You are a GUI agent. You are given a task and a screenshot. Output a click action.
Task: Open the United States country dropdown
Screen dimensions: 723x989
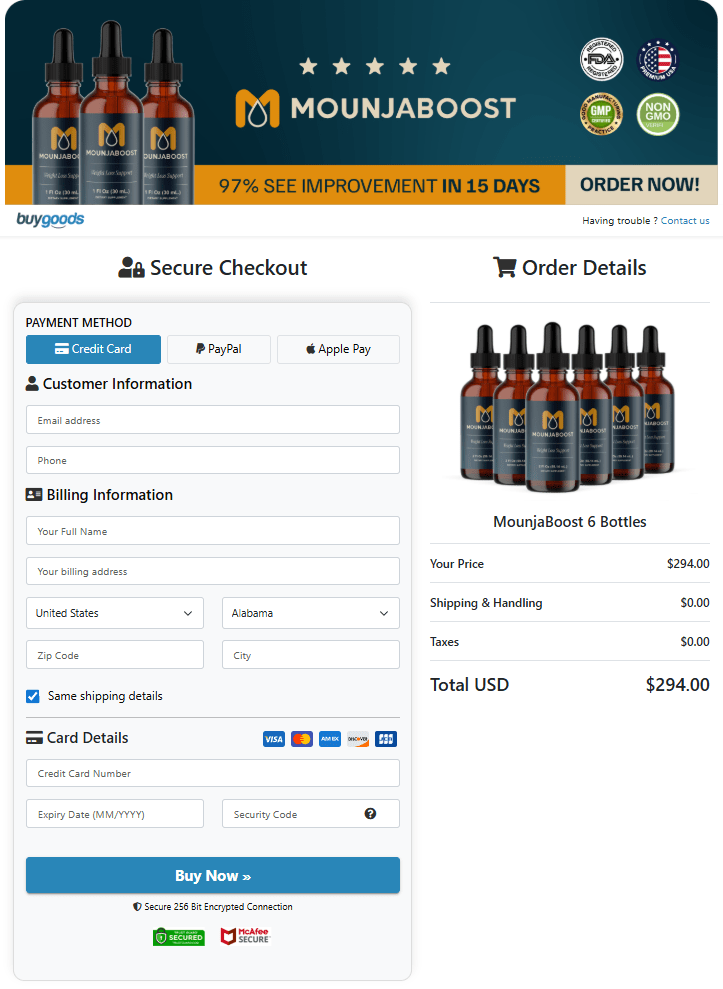click(115, 613)
